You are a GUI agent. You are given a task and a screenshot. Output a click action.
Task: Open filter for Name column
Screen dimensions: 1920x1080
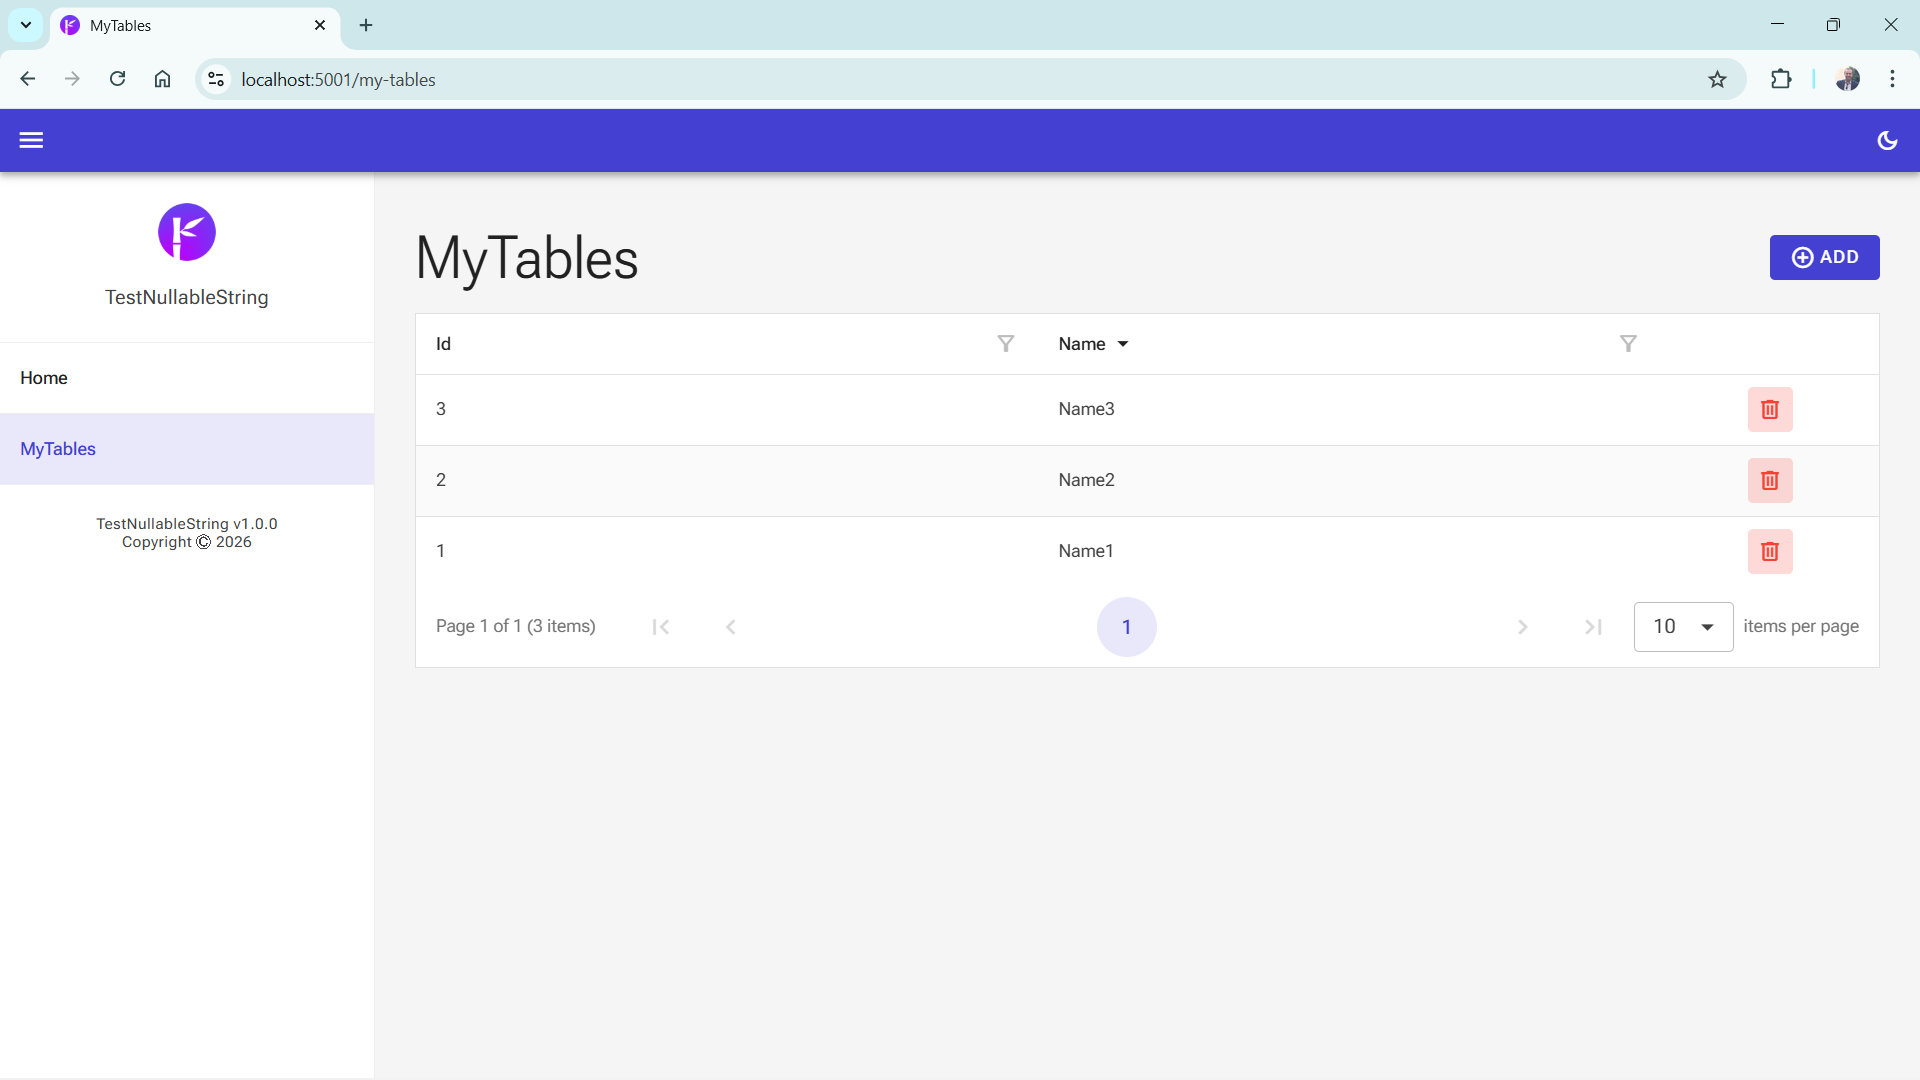1628,344
